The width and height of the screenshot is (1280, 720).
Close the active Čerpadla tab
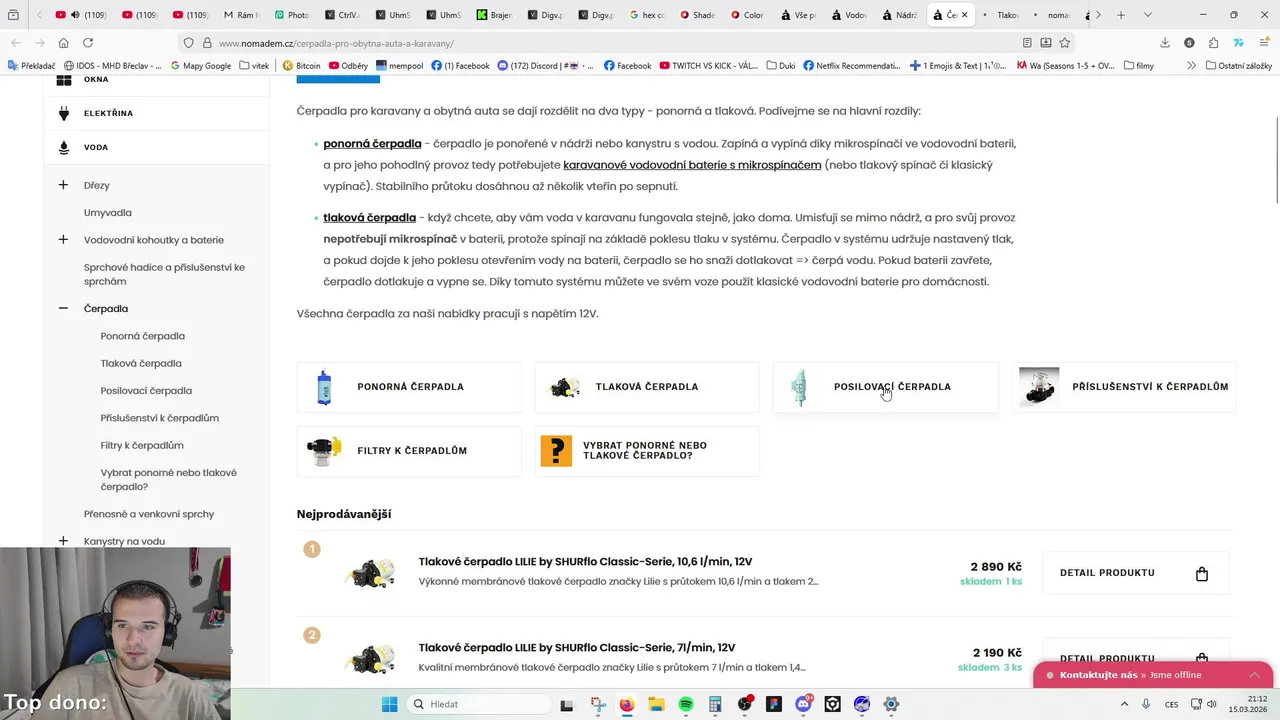[x=965, y=15]
